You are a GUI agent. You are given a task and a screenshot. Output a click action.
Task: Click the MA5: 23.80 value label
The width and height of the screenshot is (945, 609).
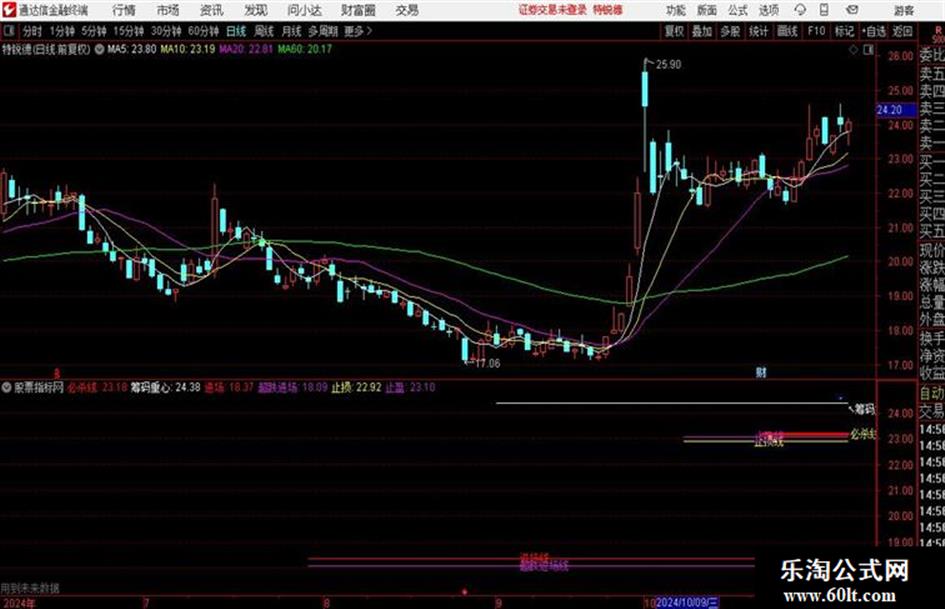131,49
